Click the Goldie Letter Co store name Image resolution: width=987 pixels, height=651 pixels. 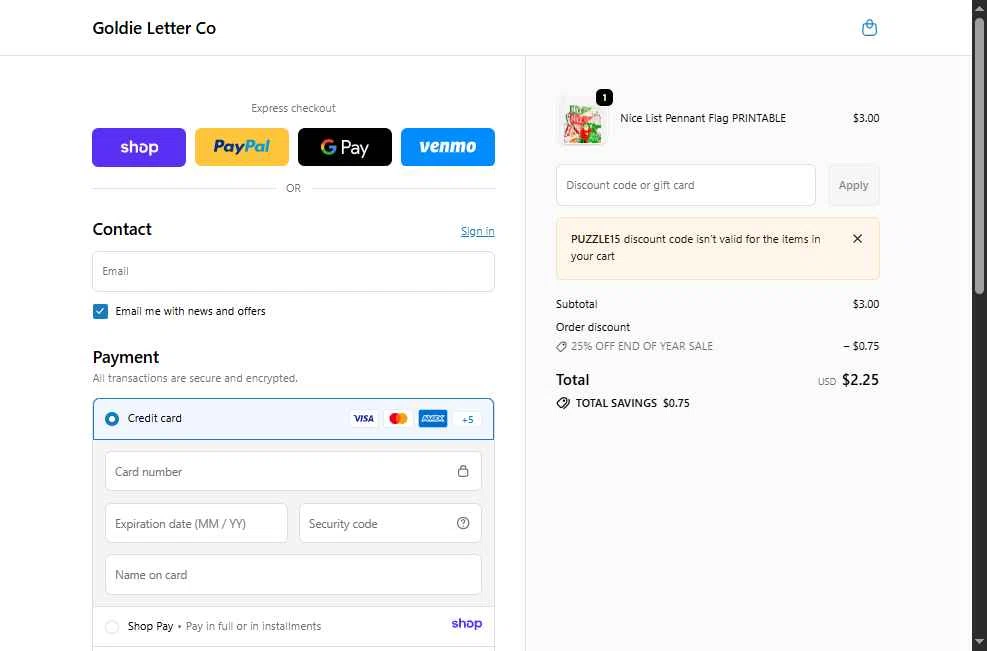[x=154, y=28]
